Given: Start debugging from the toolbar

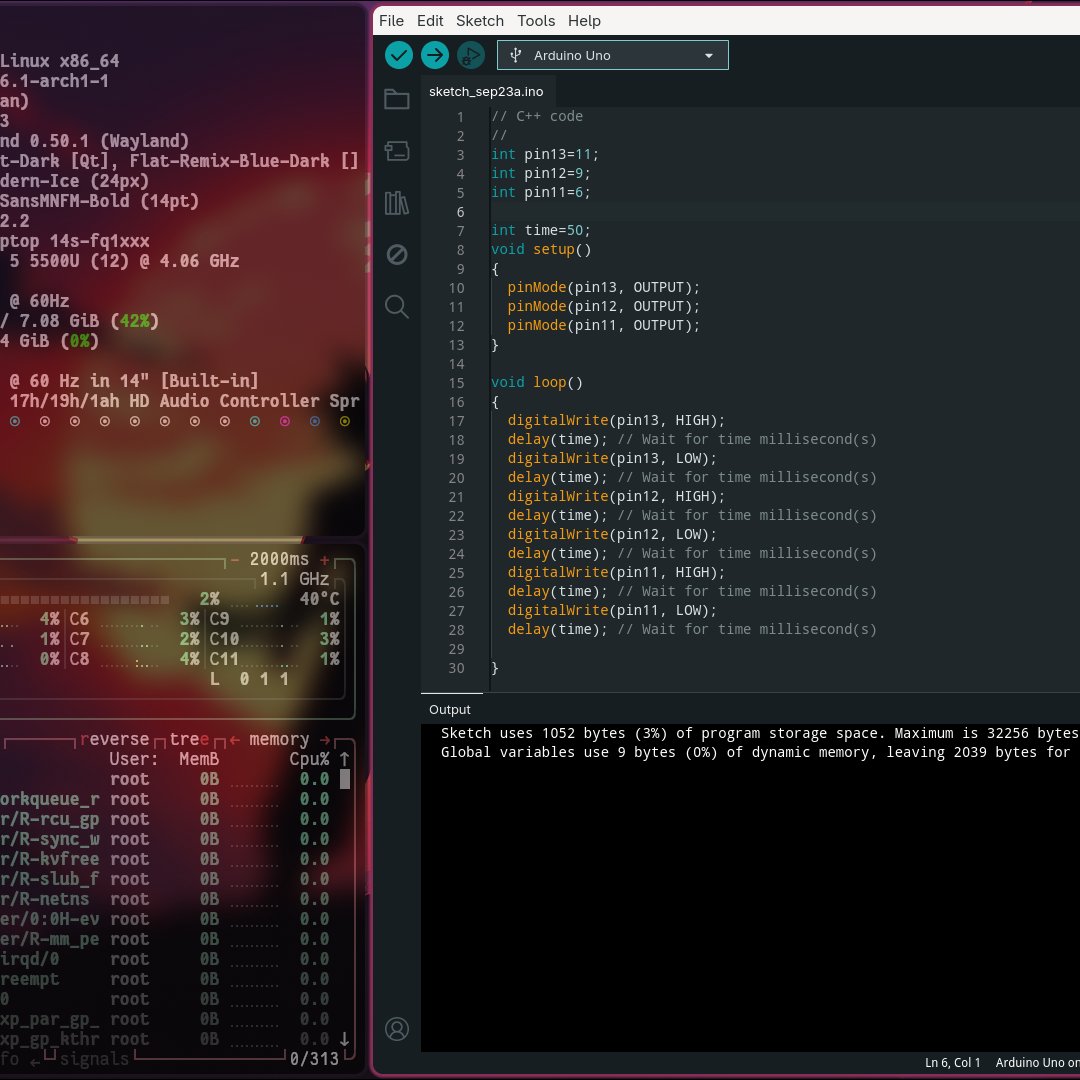Looking at the screenshot, I should click(470, 55).
